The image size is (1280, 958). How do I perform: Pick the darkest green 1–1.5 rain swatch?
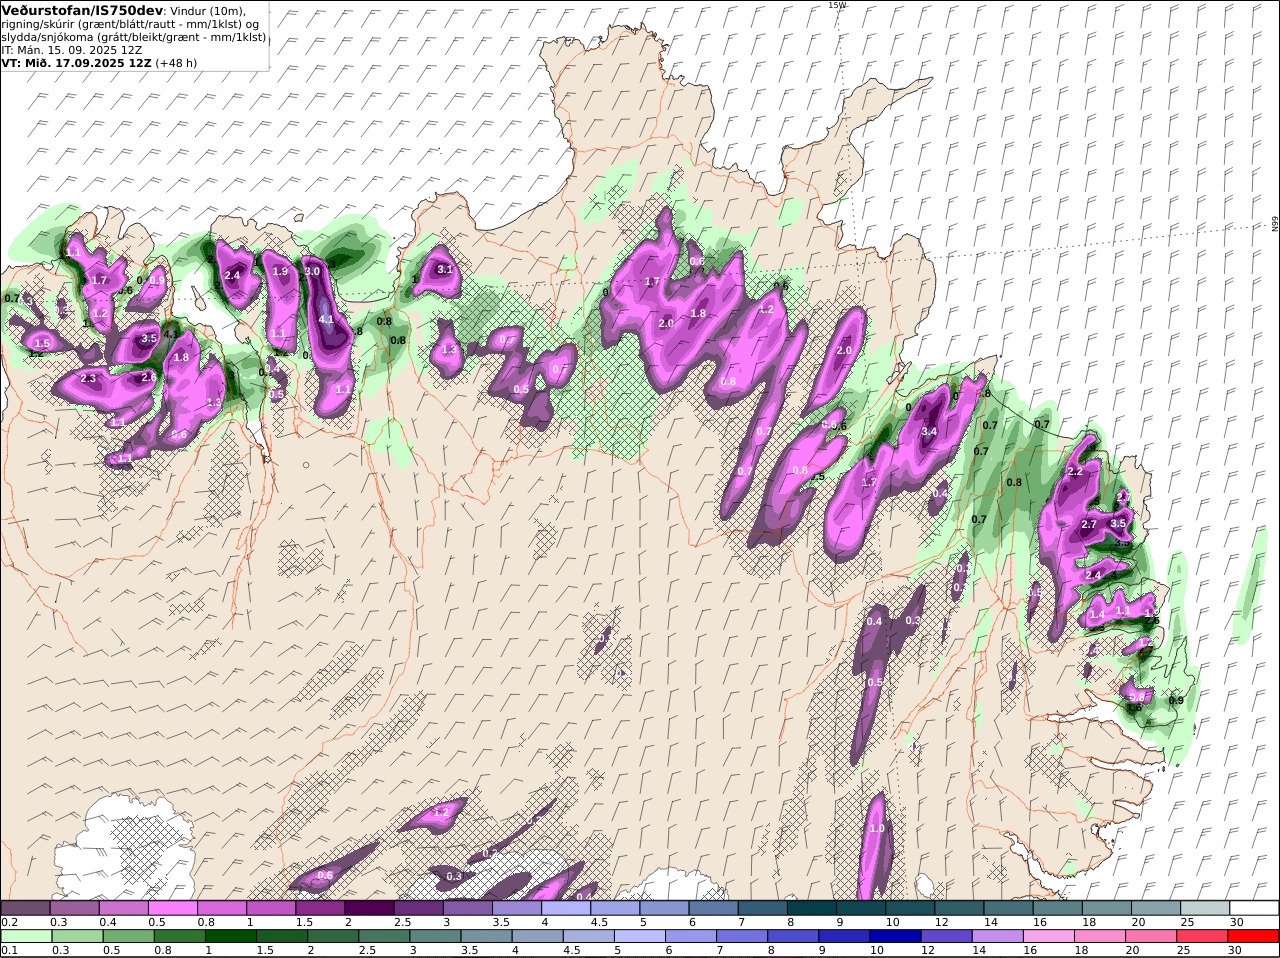click(230, 936)
